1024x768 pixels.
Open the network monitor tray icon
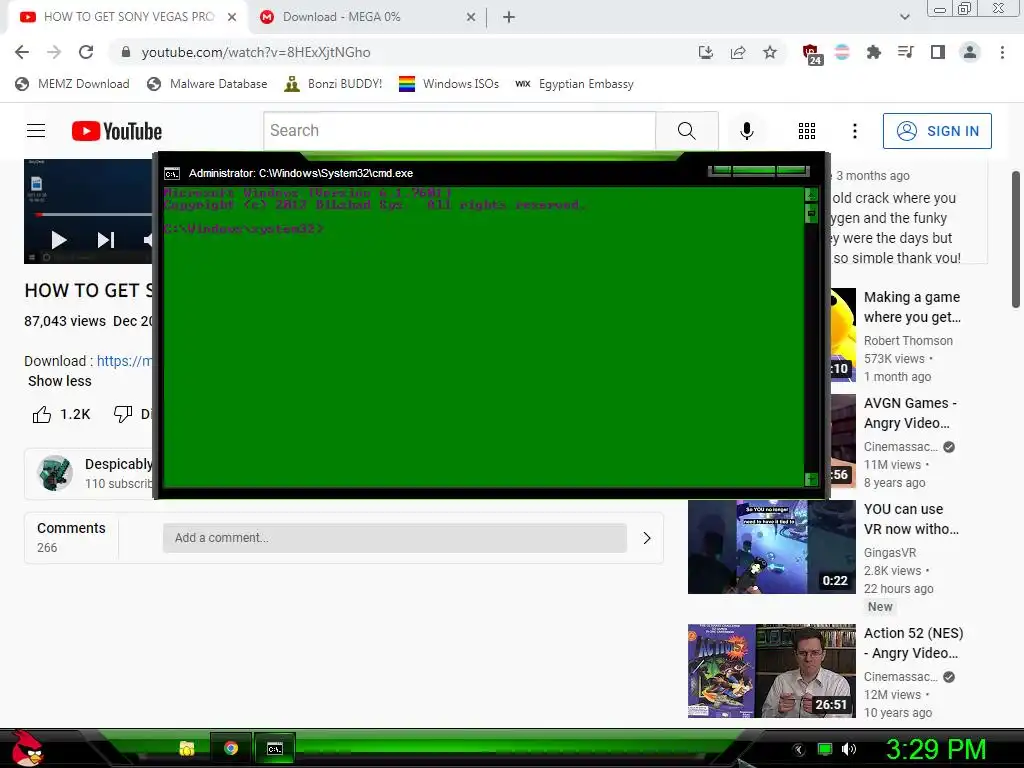[825, 749]
